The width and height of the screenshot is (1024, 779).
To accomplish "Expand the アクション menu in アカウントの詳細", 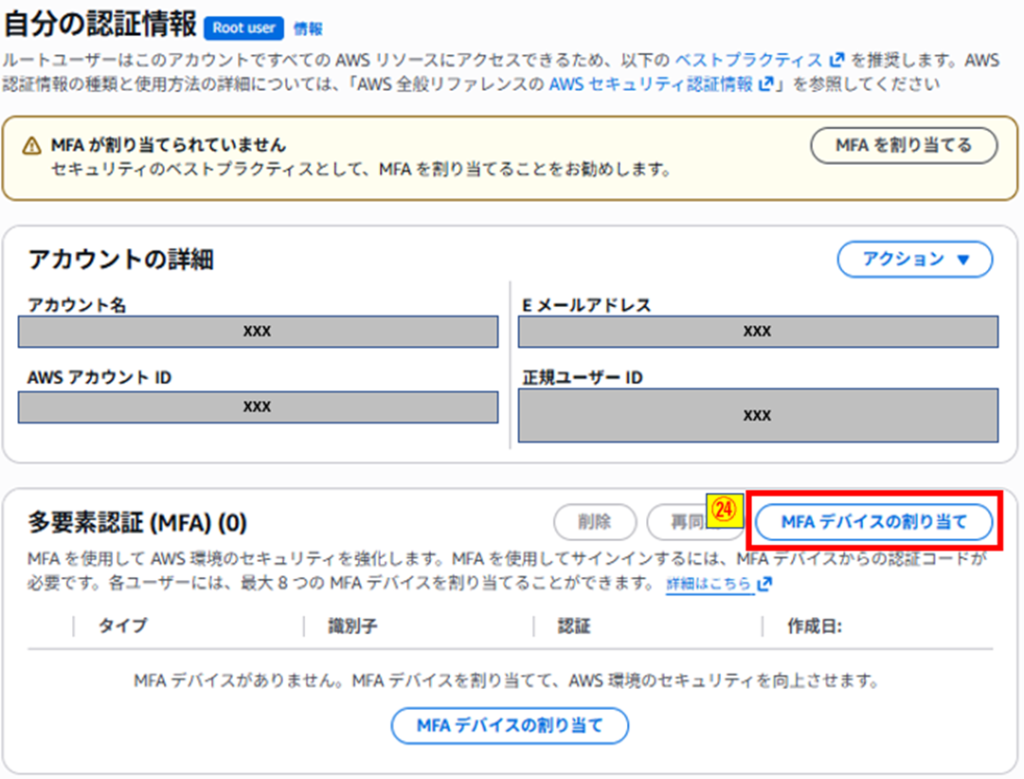I will (x=913, y=259).
